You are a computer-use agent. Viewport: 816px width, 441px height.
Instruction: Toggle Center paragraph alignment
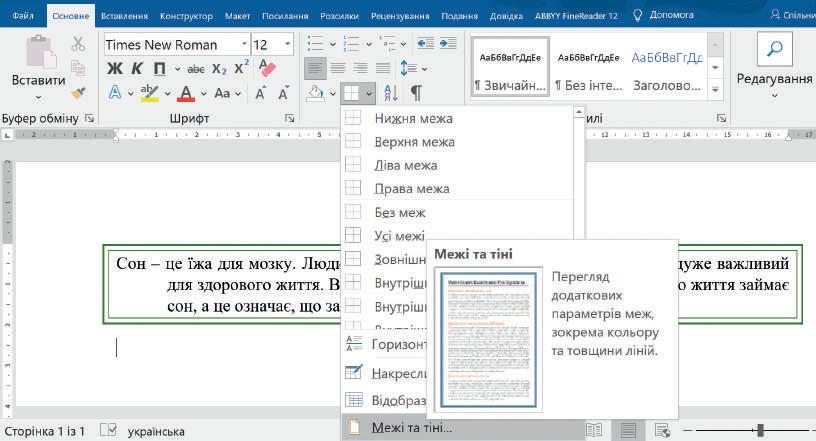(x=338, y=68)
